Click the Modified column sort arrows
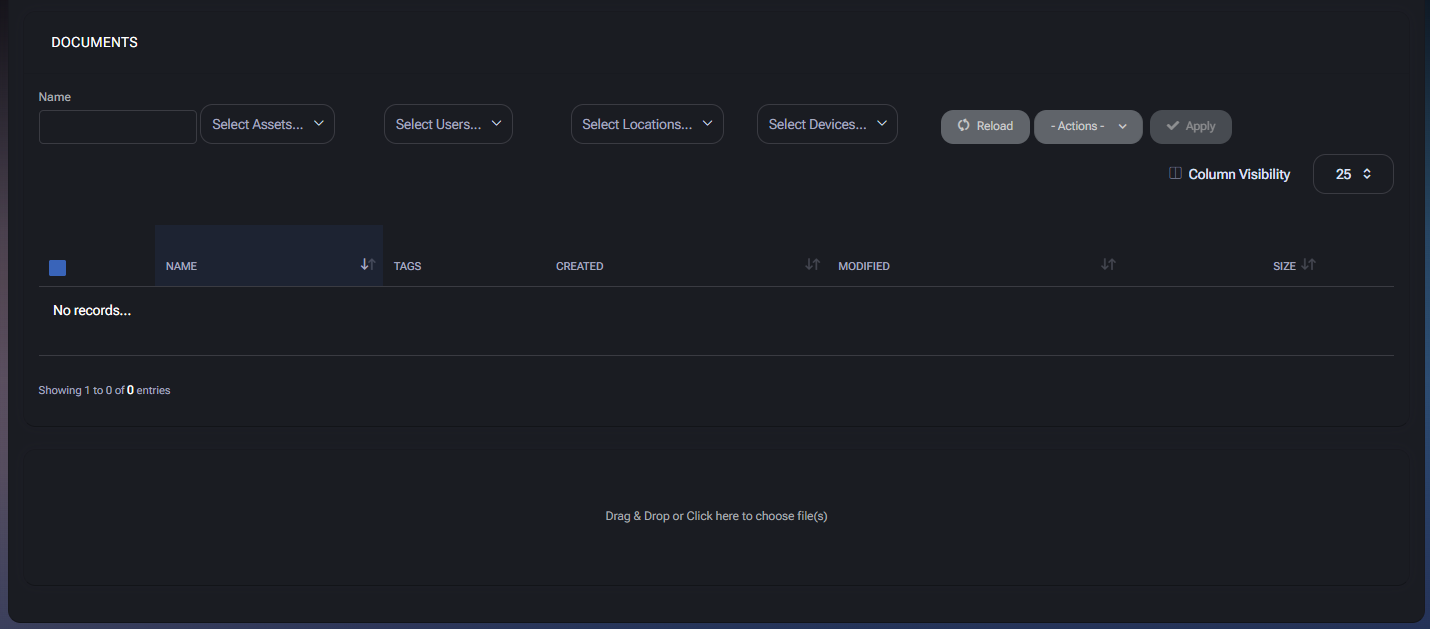Screen dimensions: 1430x629 pyautogui.click(x=1108, y=265)
